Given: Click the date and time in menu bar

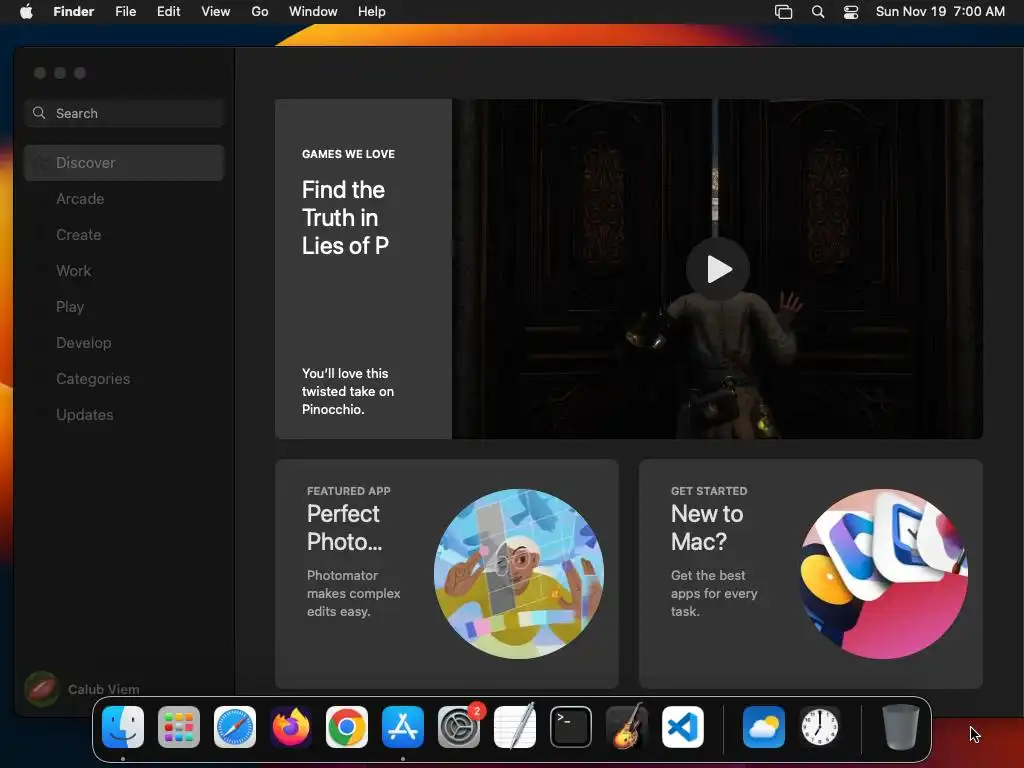Looking at the screenshot, I should coord(940,12).
